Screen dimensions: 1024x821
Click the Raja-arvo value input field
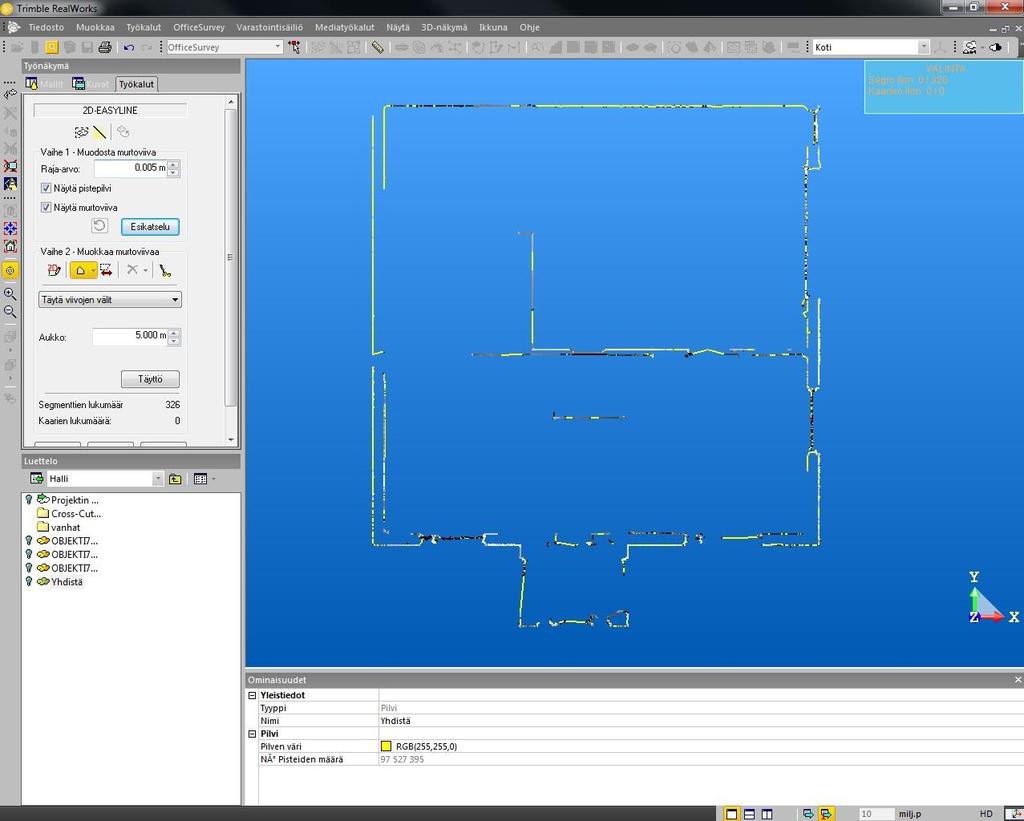130,168
